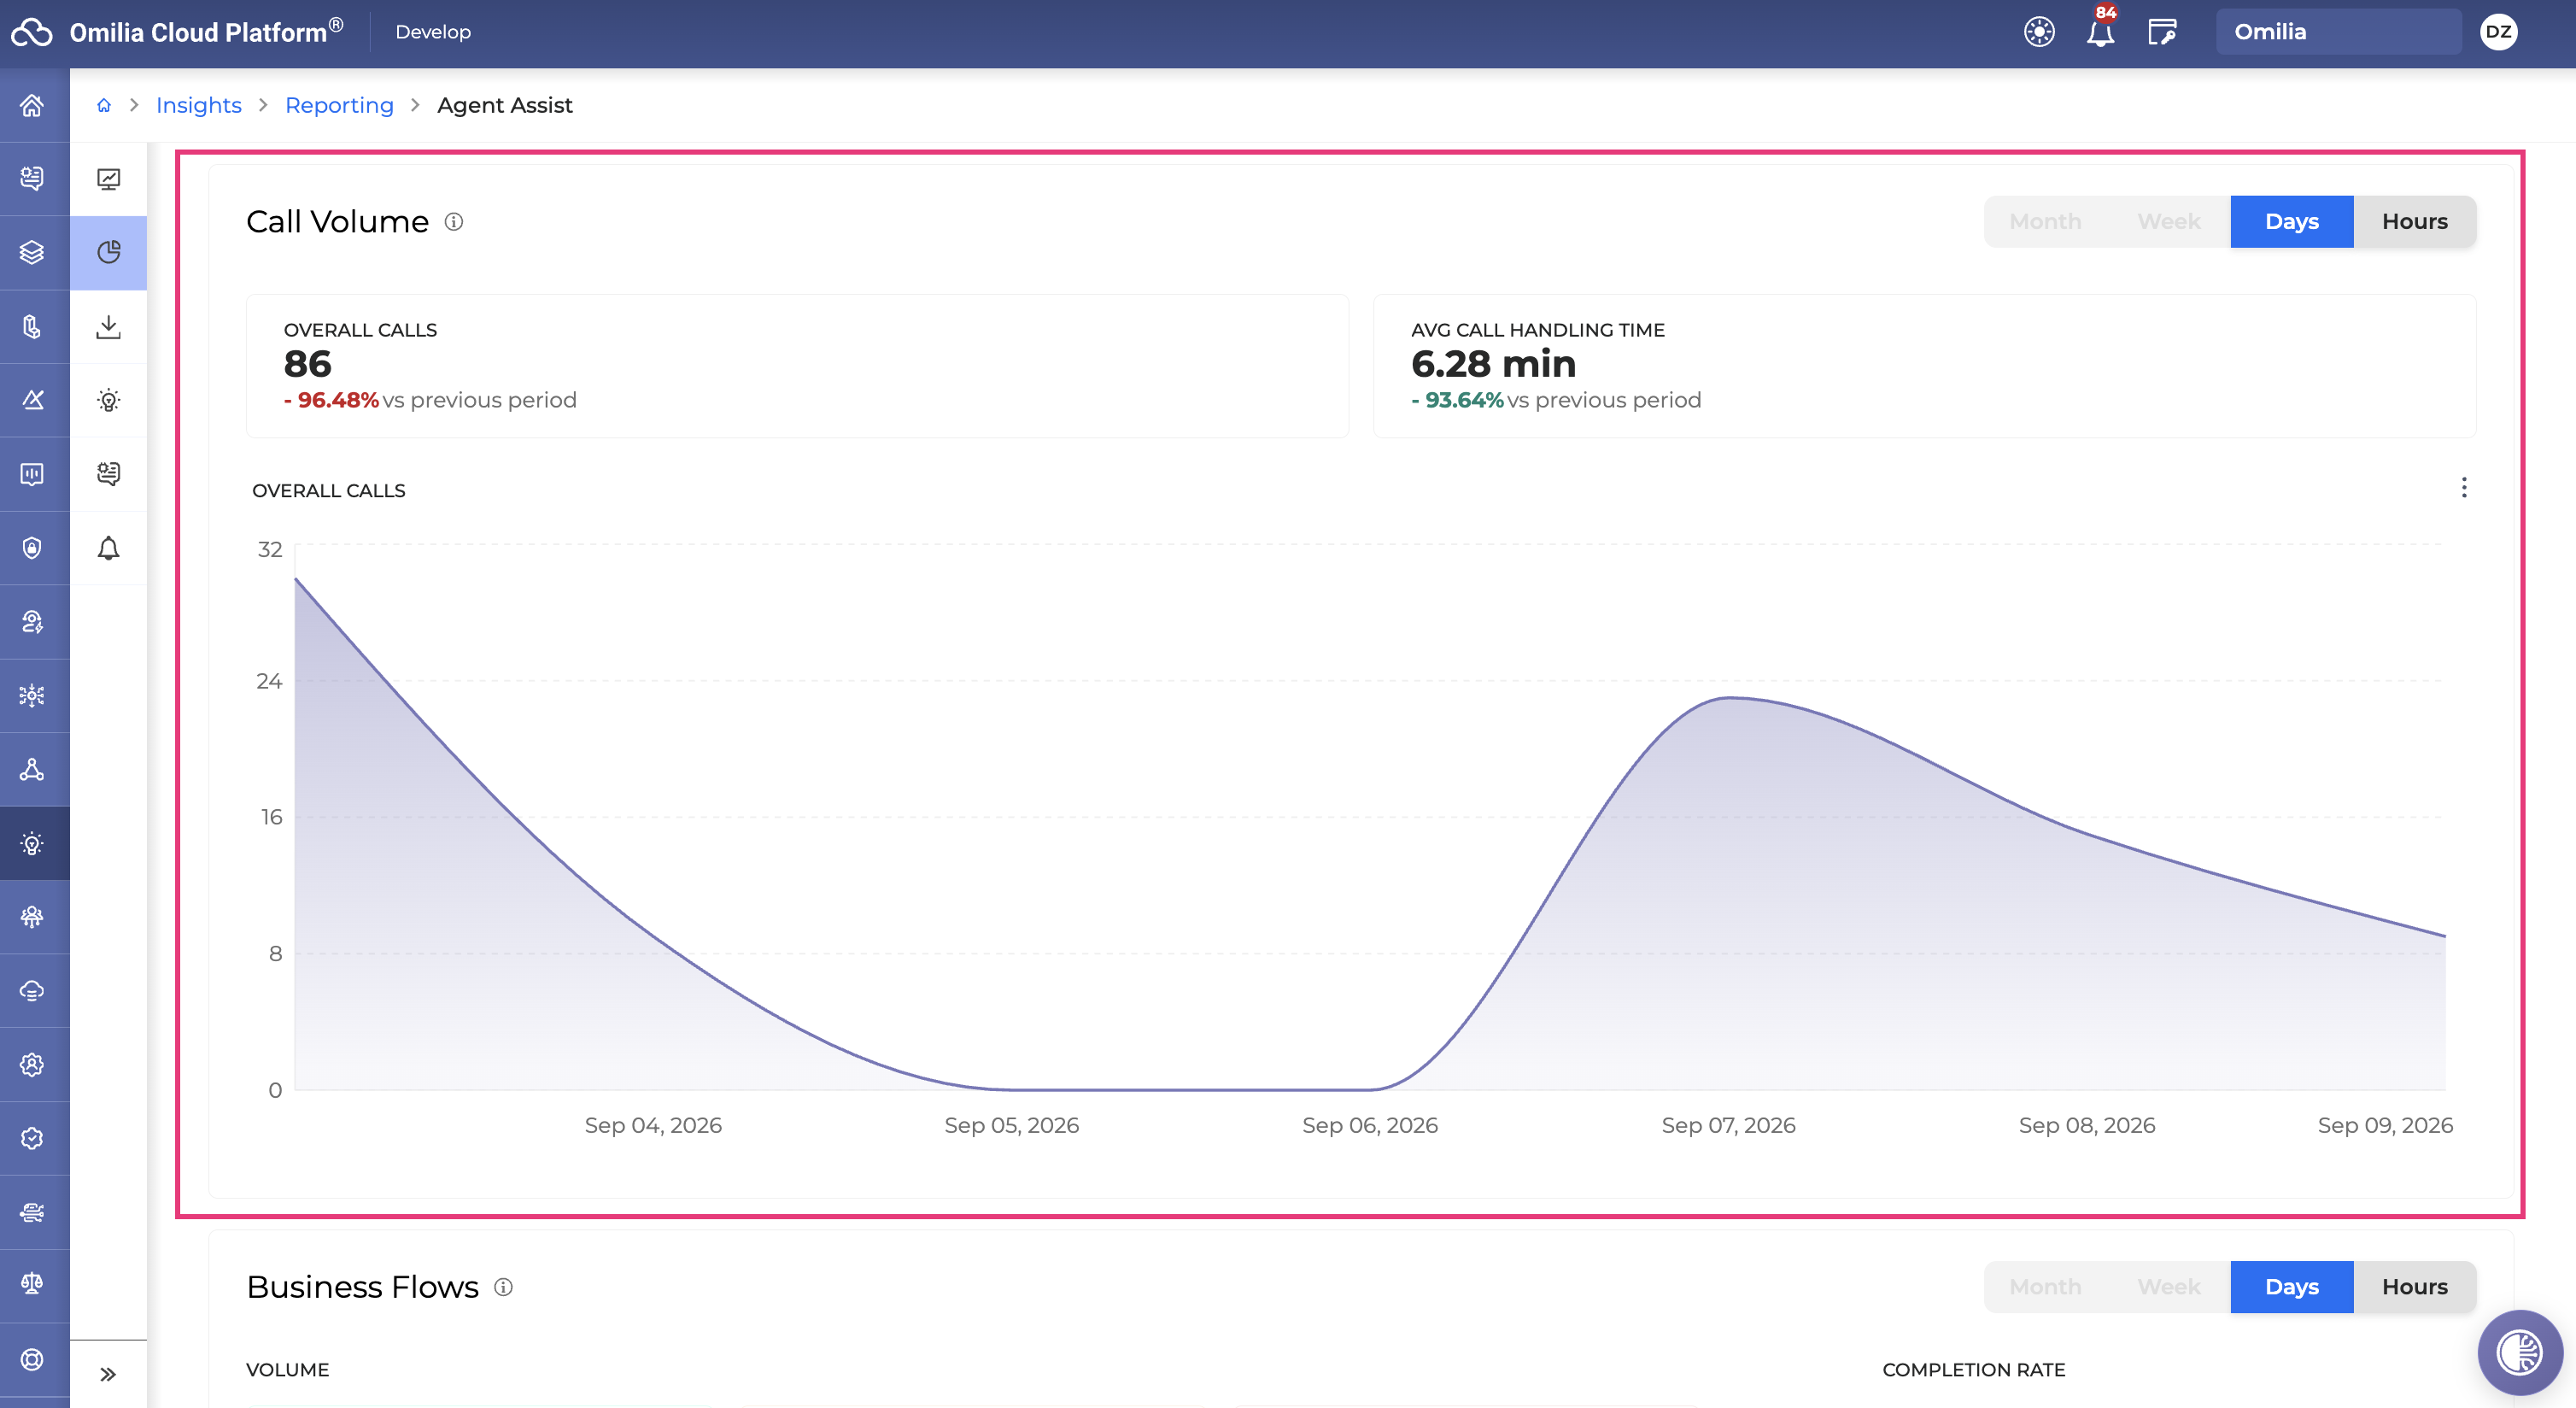
Task: Open the dashboard monitor chart icon
Action: coord(108,179)
